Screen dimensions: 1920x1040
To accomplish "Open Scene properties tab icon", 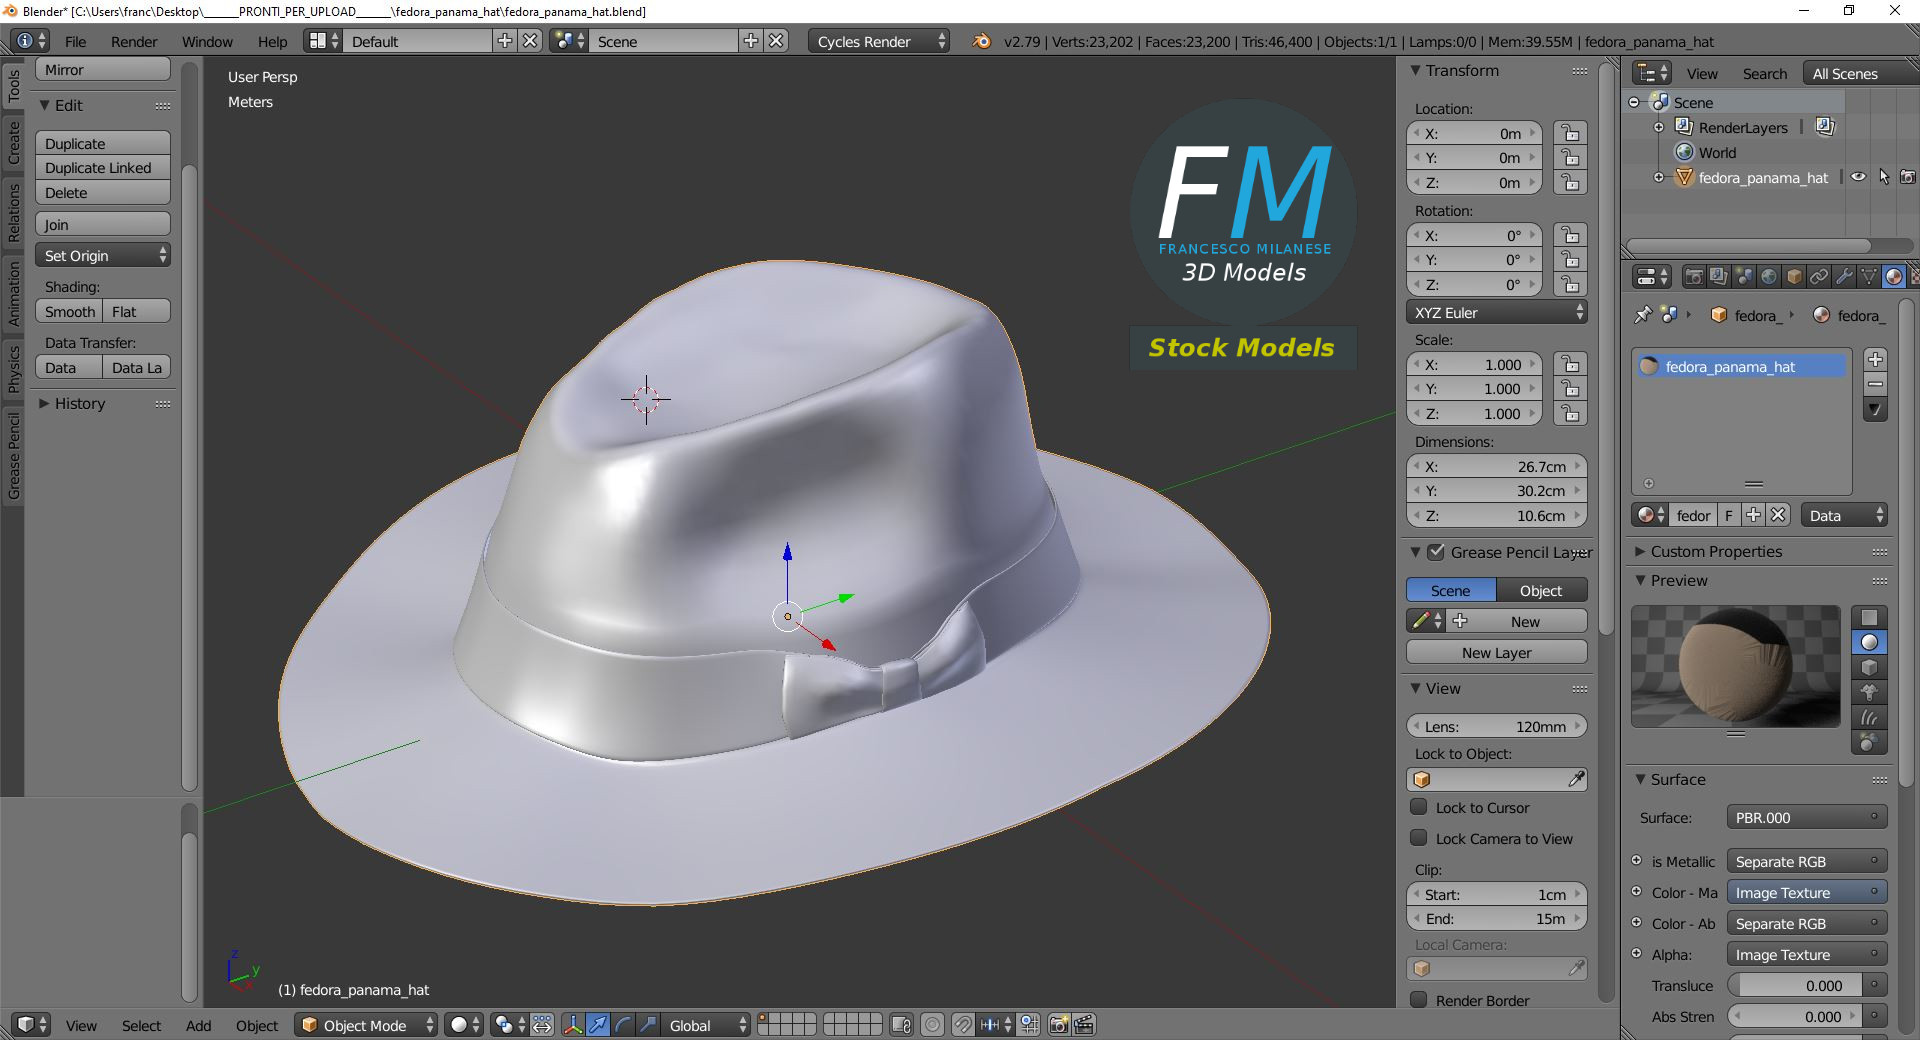I will [x=1744, y=277].
